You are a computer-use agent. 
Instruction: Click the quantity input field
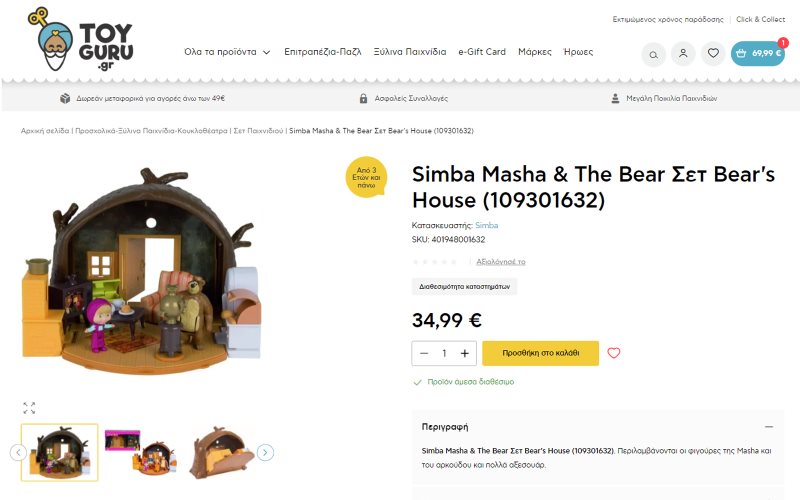444,353
